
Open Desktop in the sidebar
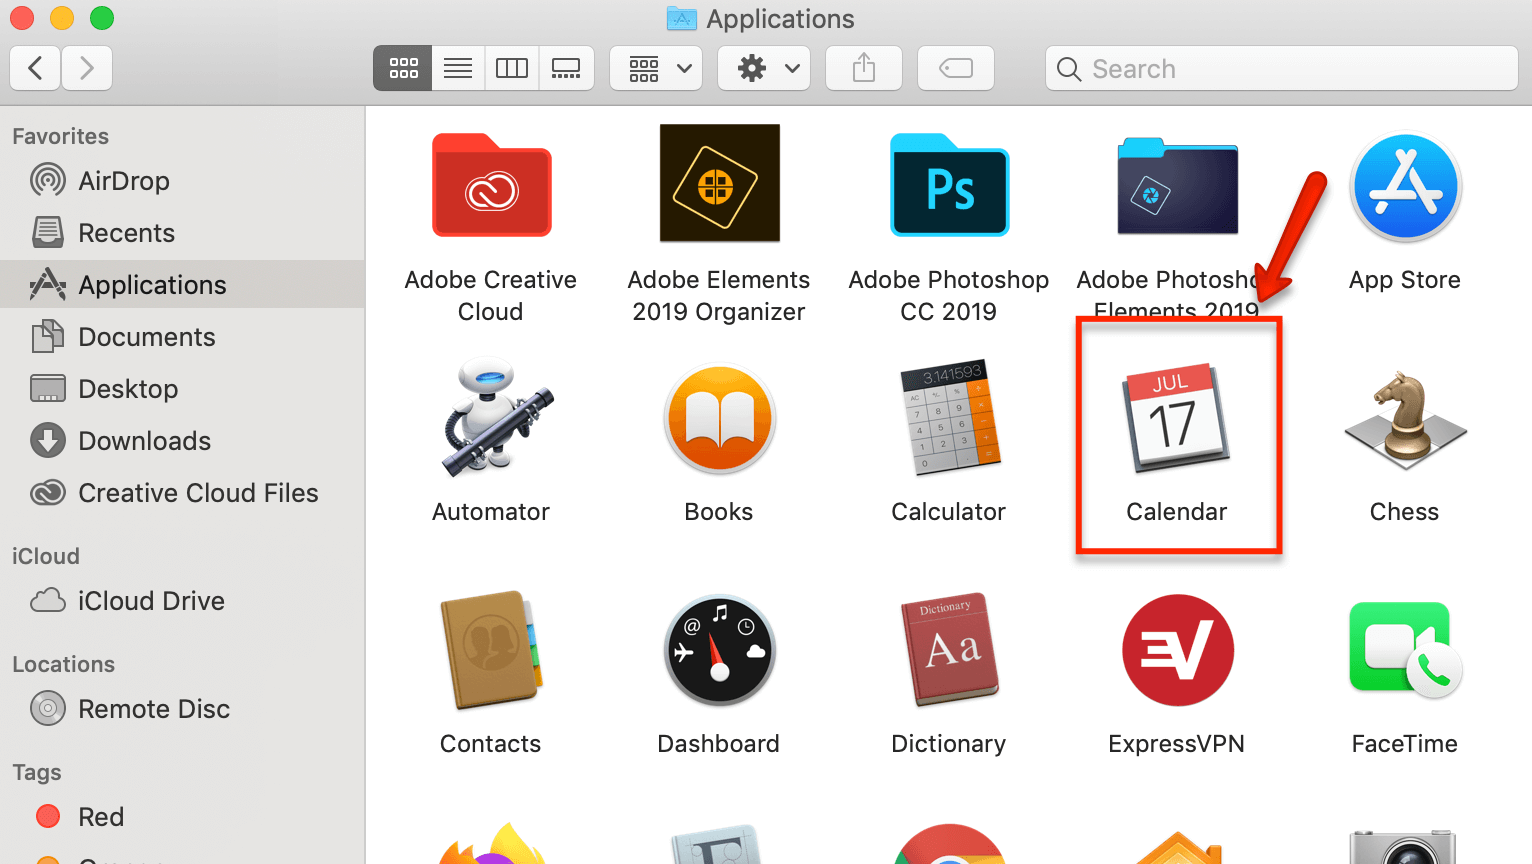(x=182, y=389)
